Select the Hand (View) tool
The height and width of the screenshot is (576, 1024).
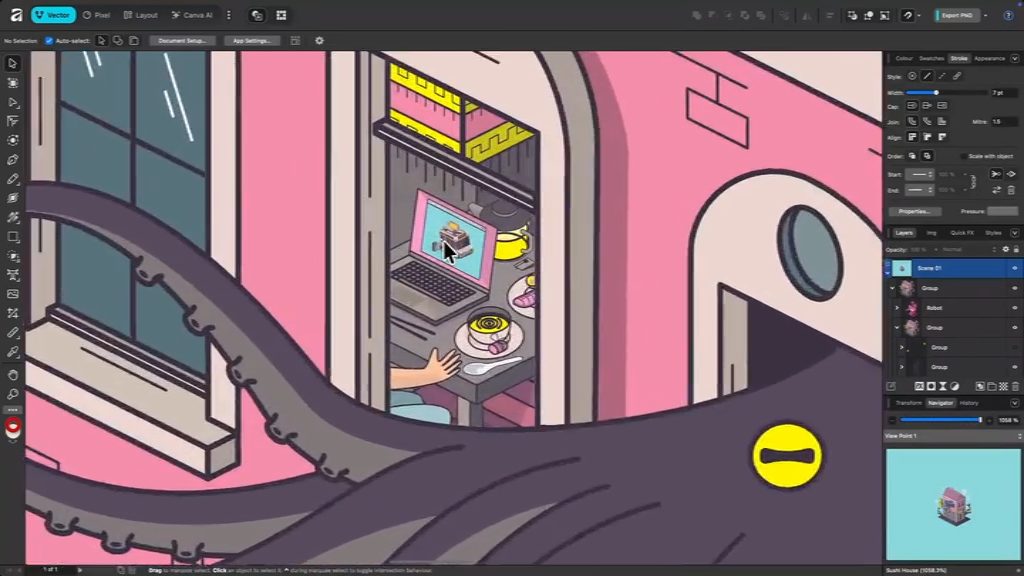point(13,375)
